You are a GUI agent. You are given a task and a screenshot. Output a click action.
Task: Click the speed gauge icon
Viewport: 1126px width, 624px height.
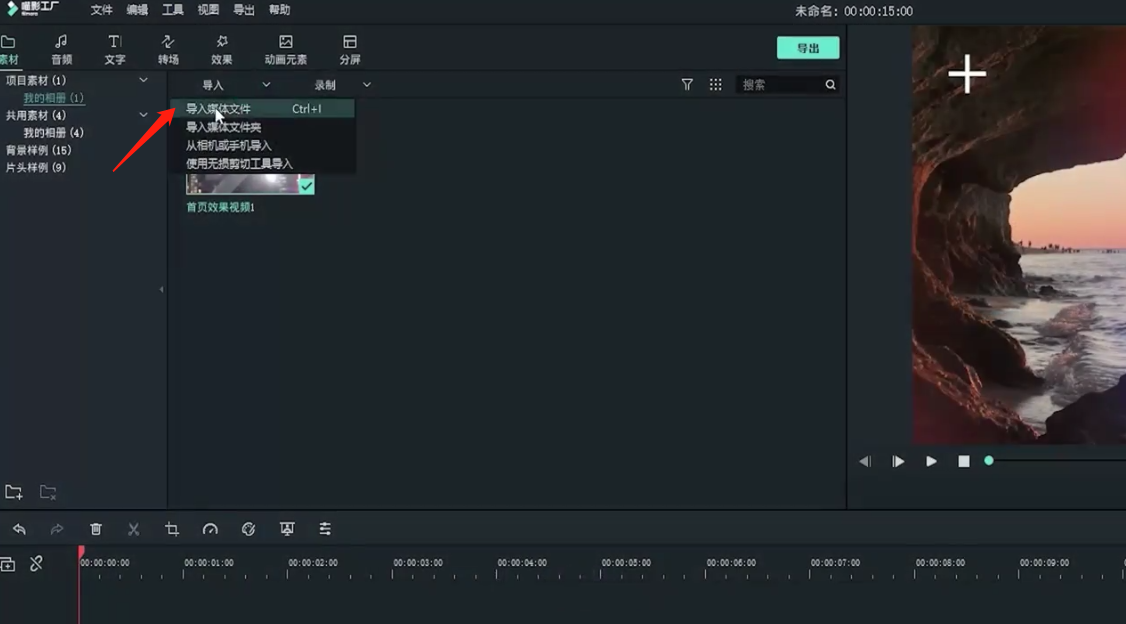(x=210, y=529)
